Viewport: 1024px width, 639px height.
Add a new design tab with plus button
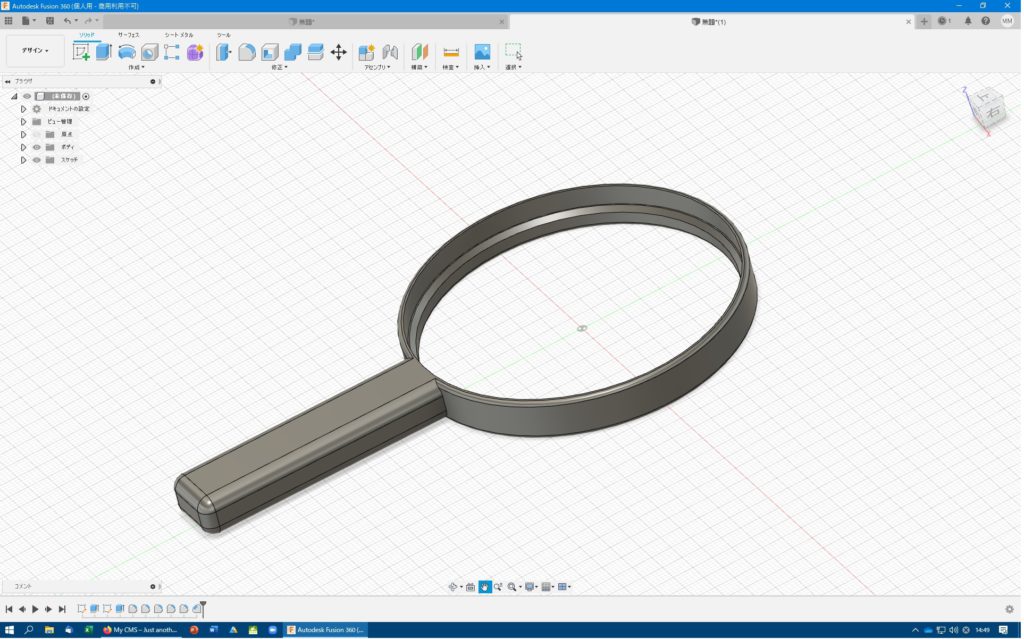click(923, 22)
